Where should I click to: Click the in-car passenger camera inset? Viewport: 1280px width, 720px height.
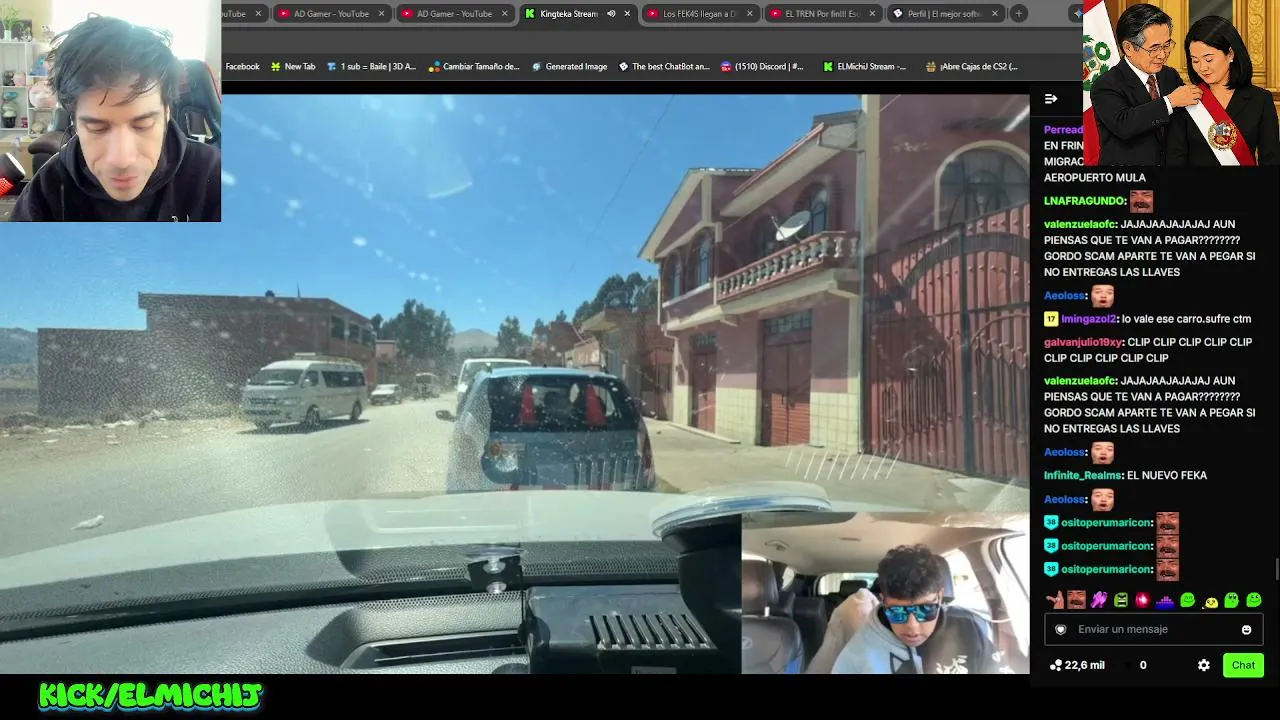click(x=885, y=594)
